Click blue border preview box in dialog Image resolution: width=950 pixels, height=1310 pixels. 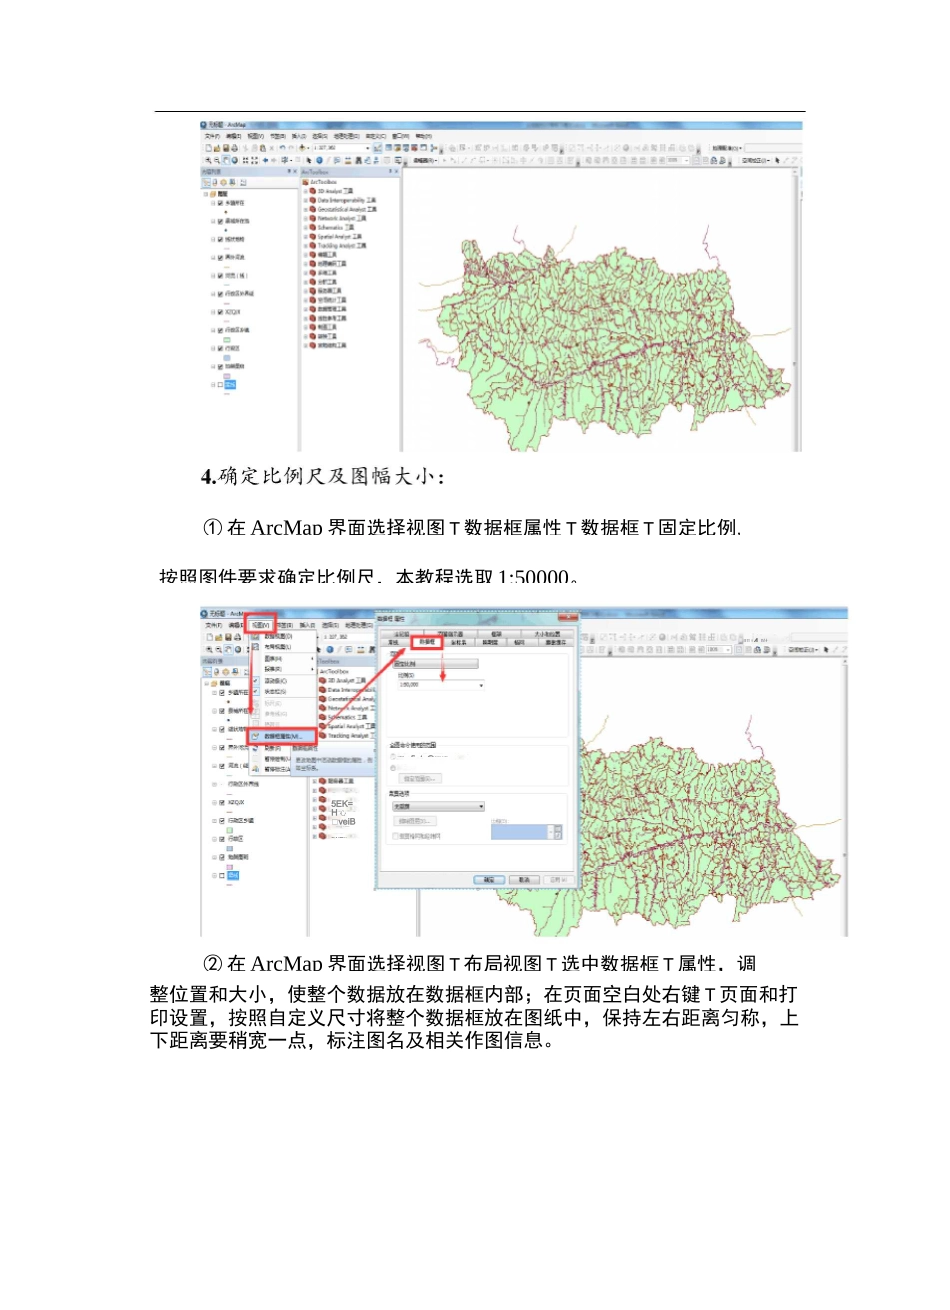[519, 832]
